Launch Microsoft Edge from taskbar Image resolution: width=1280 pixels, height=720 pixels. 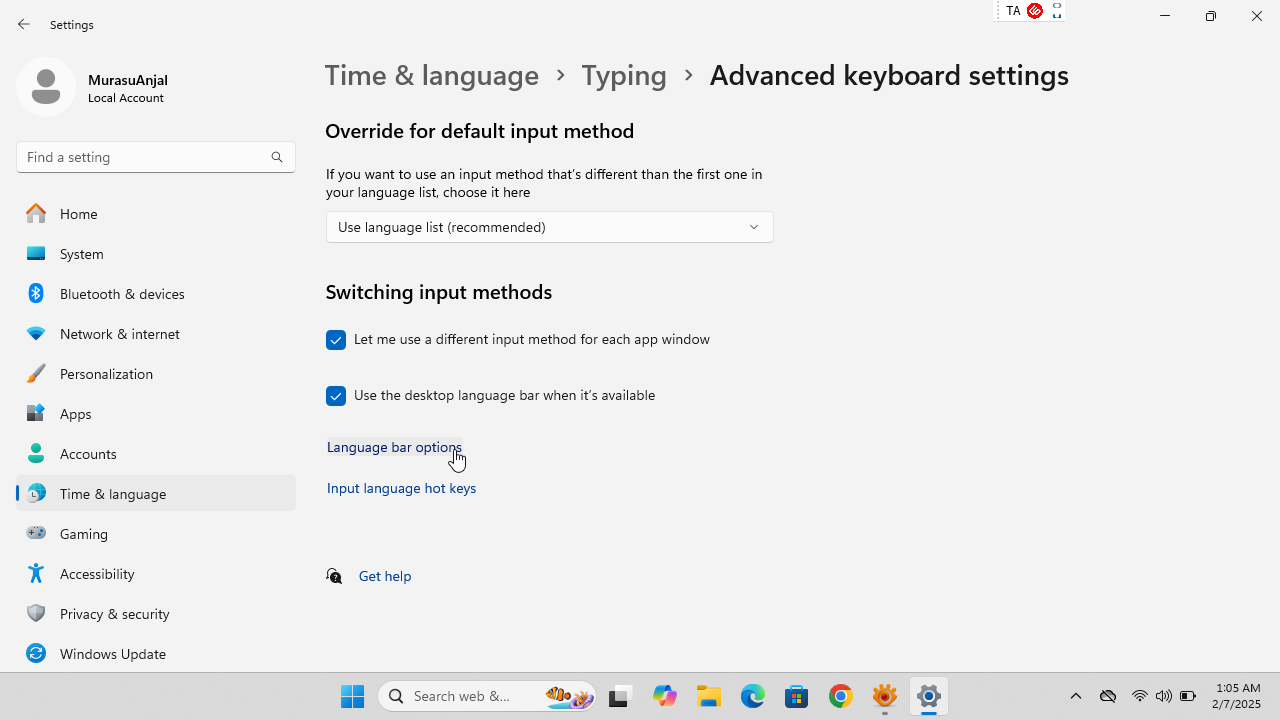[752, 696]
